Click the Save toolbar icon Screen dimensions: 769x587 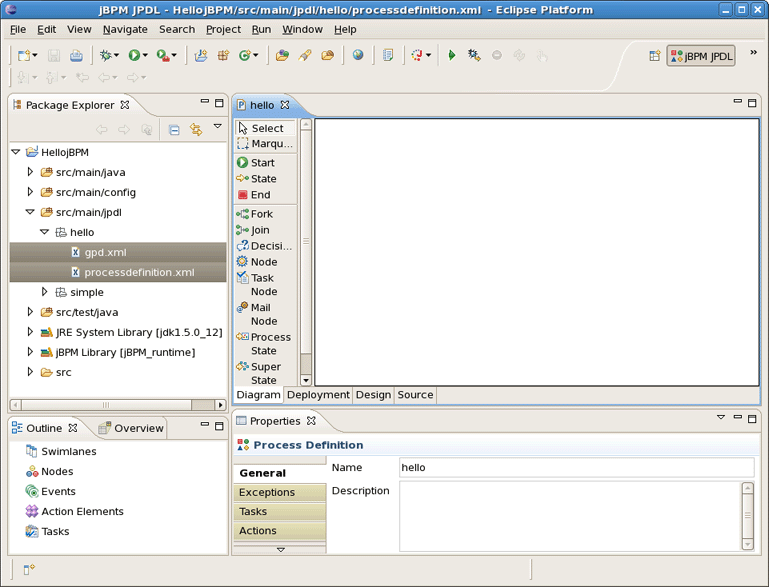53,55
